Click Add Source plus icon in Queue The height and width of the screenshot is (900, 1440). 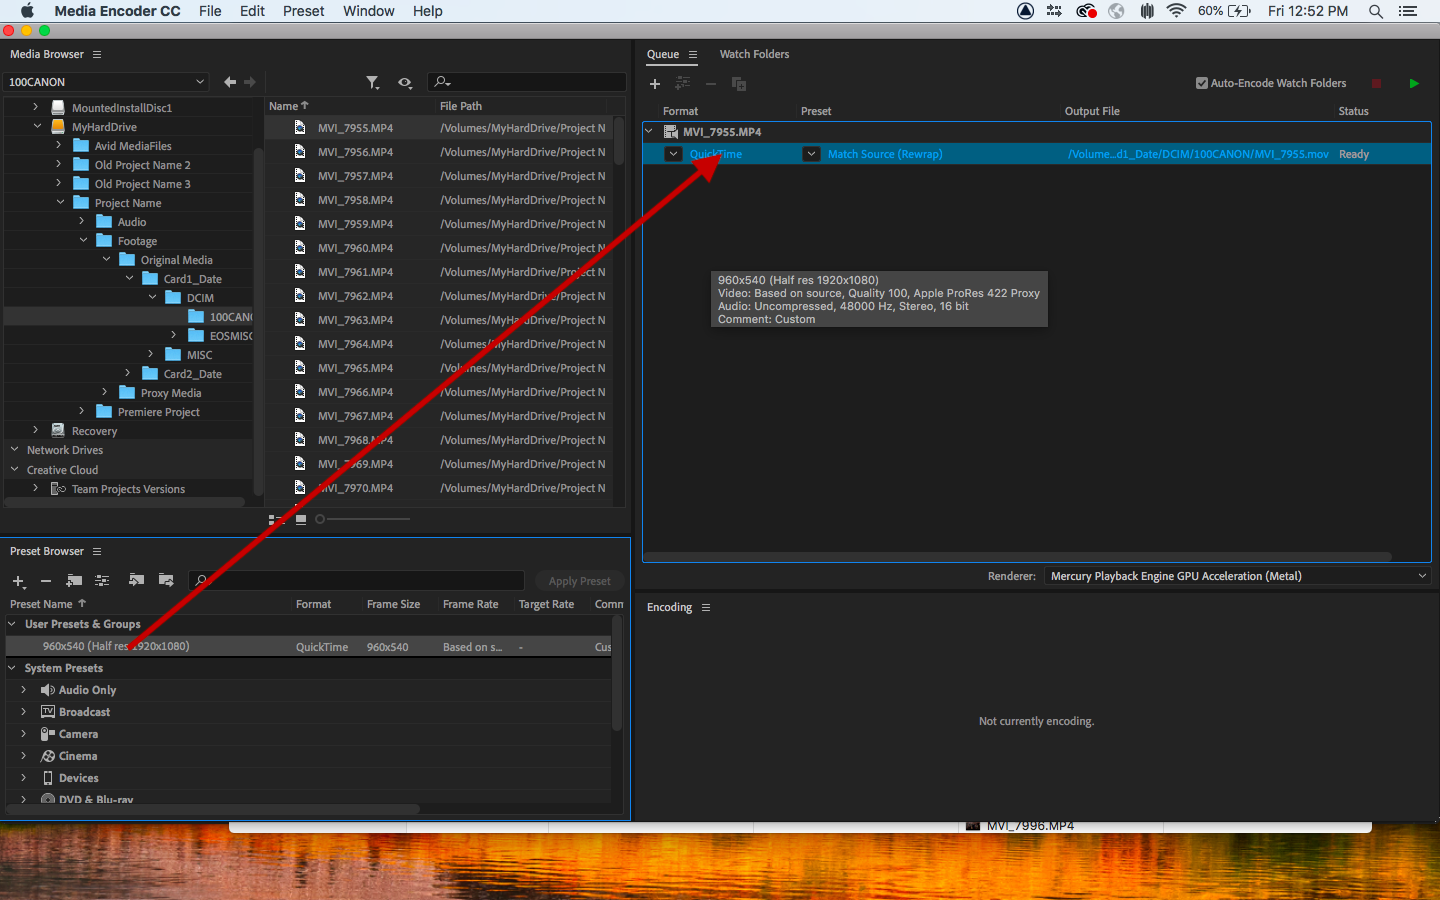pyautogui.click(x=655, y=84)
